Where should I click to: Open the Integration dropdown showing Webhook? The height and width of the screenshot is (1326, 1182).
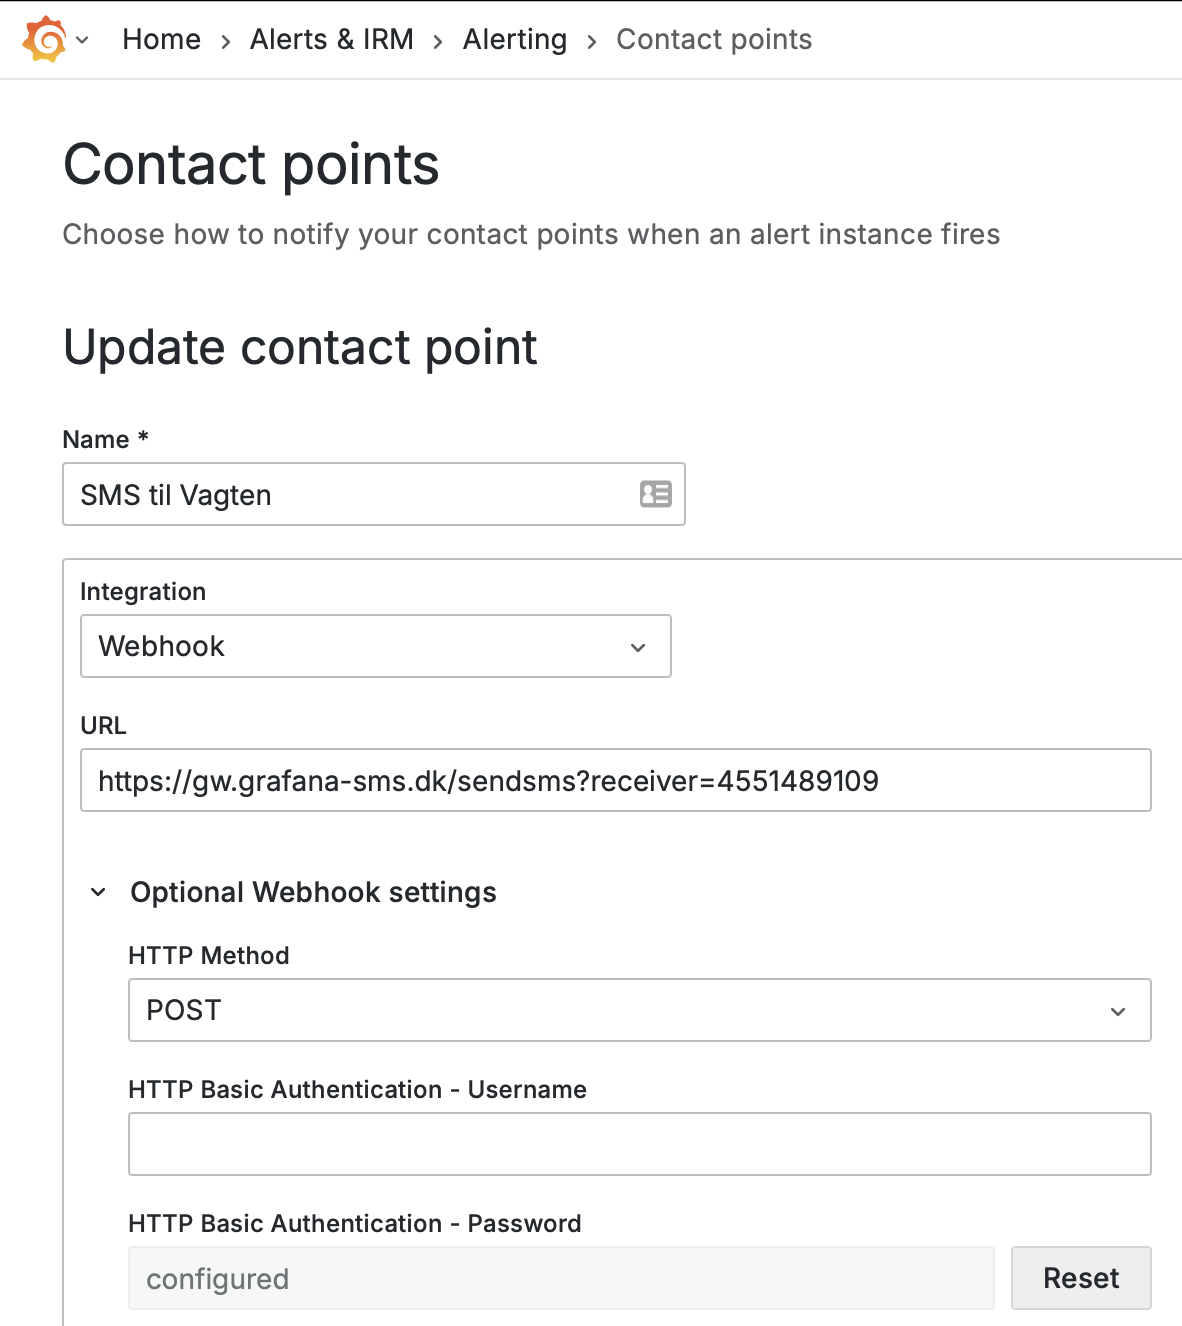tap(375, 646)
